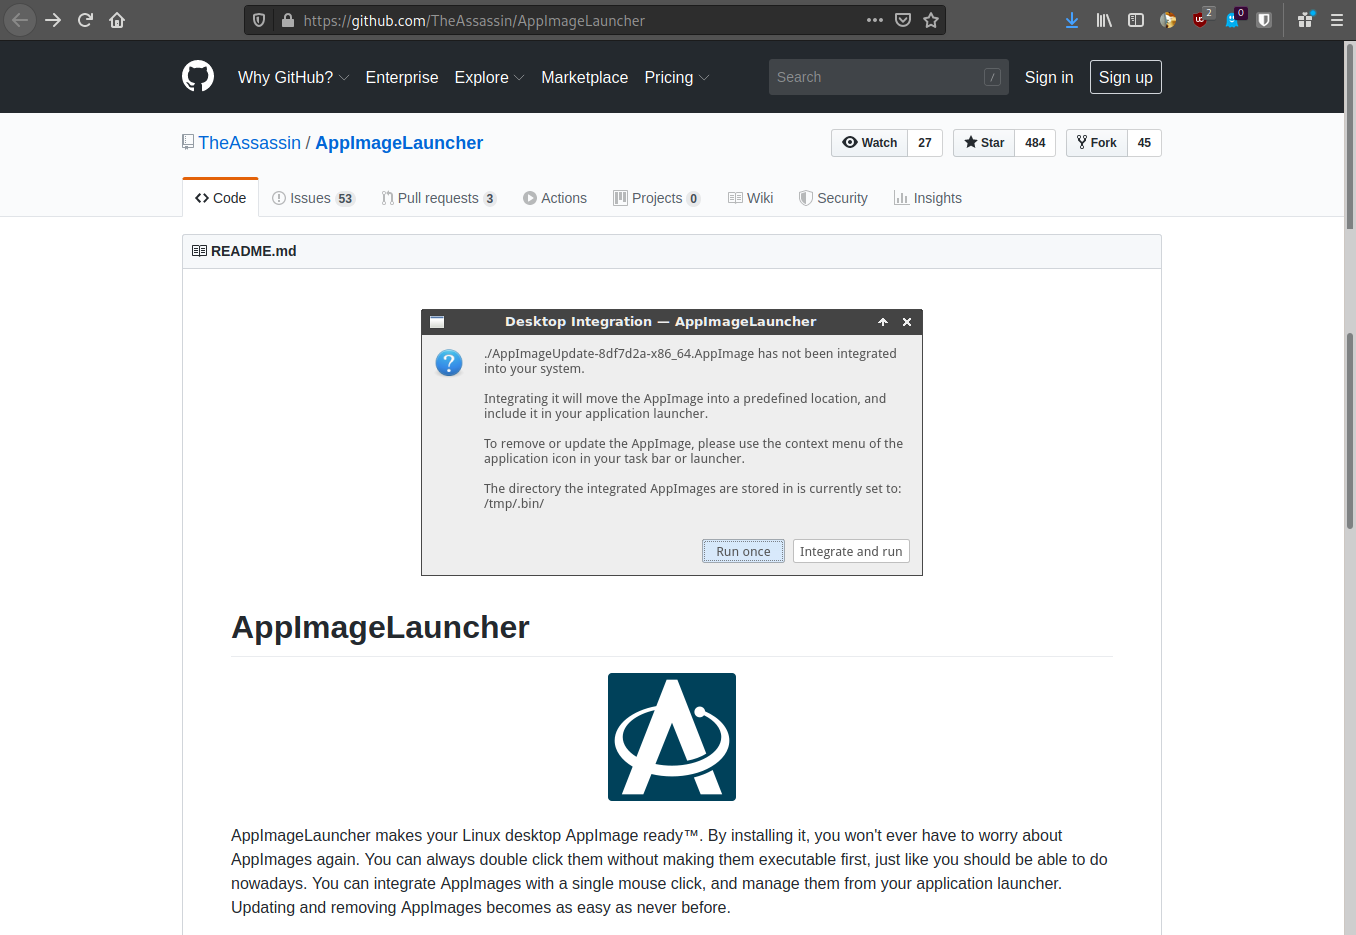Open the AppImageLauncher repository link
Image resolution: width=1356 pixels, height=935 pixels.
(399, 143)
